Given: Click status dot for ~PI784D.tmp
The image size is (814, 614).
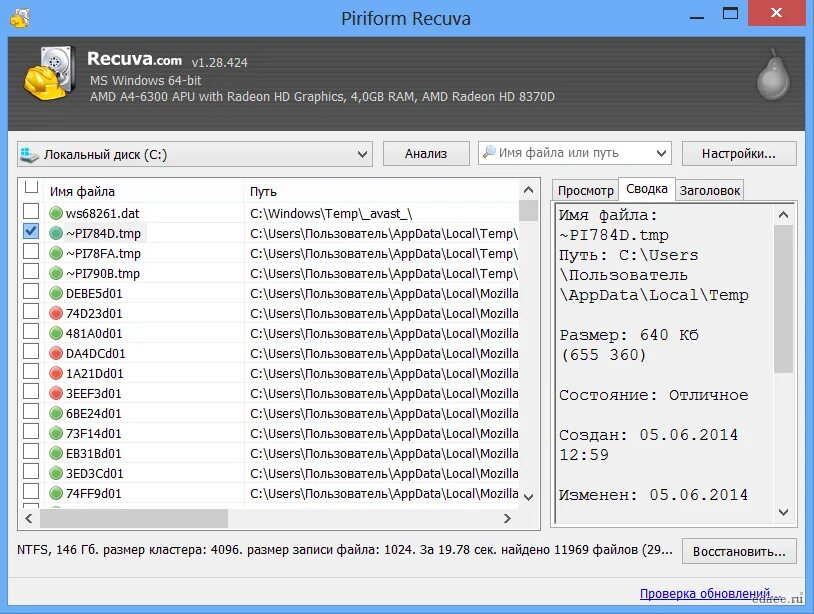Looking at the screenshot, I should (56, 234).
